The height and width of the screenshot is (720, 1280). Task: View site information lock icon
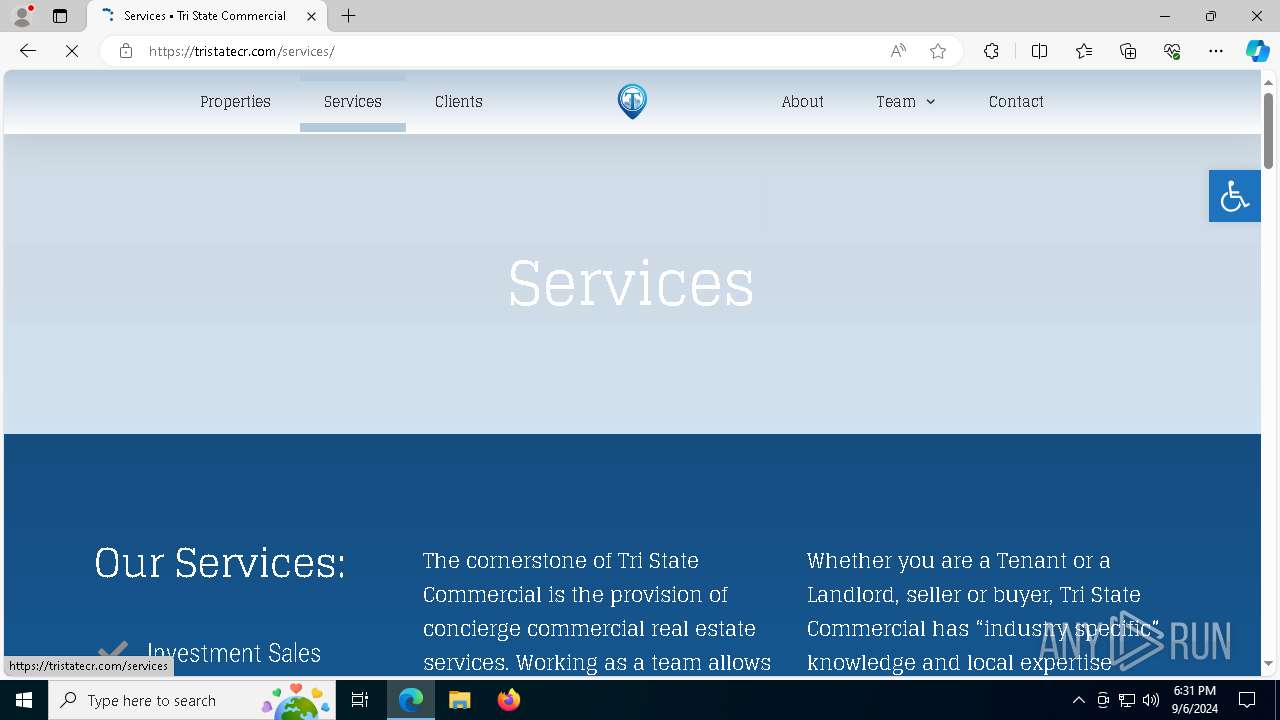126,51
